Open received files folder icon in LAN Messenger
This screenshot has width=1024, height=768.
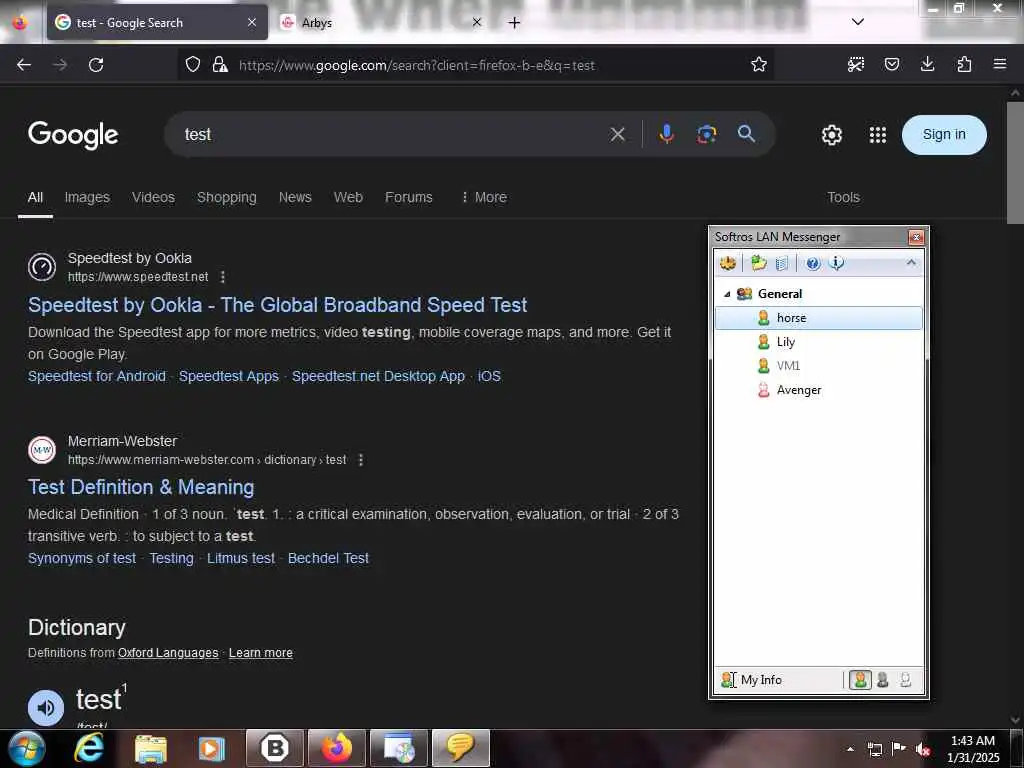(758, 263)
